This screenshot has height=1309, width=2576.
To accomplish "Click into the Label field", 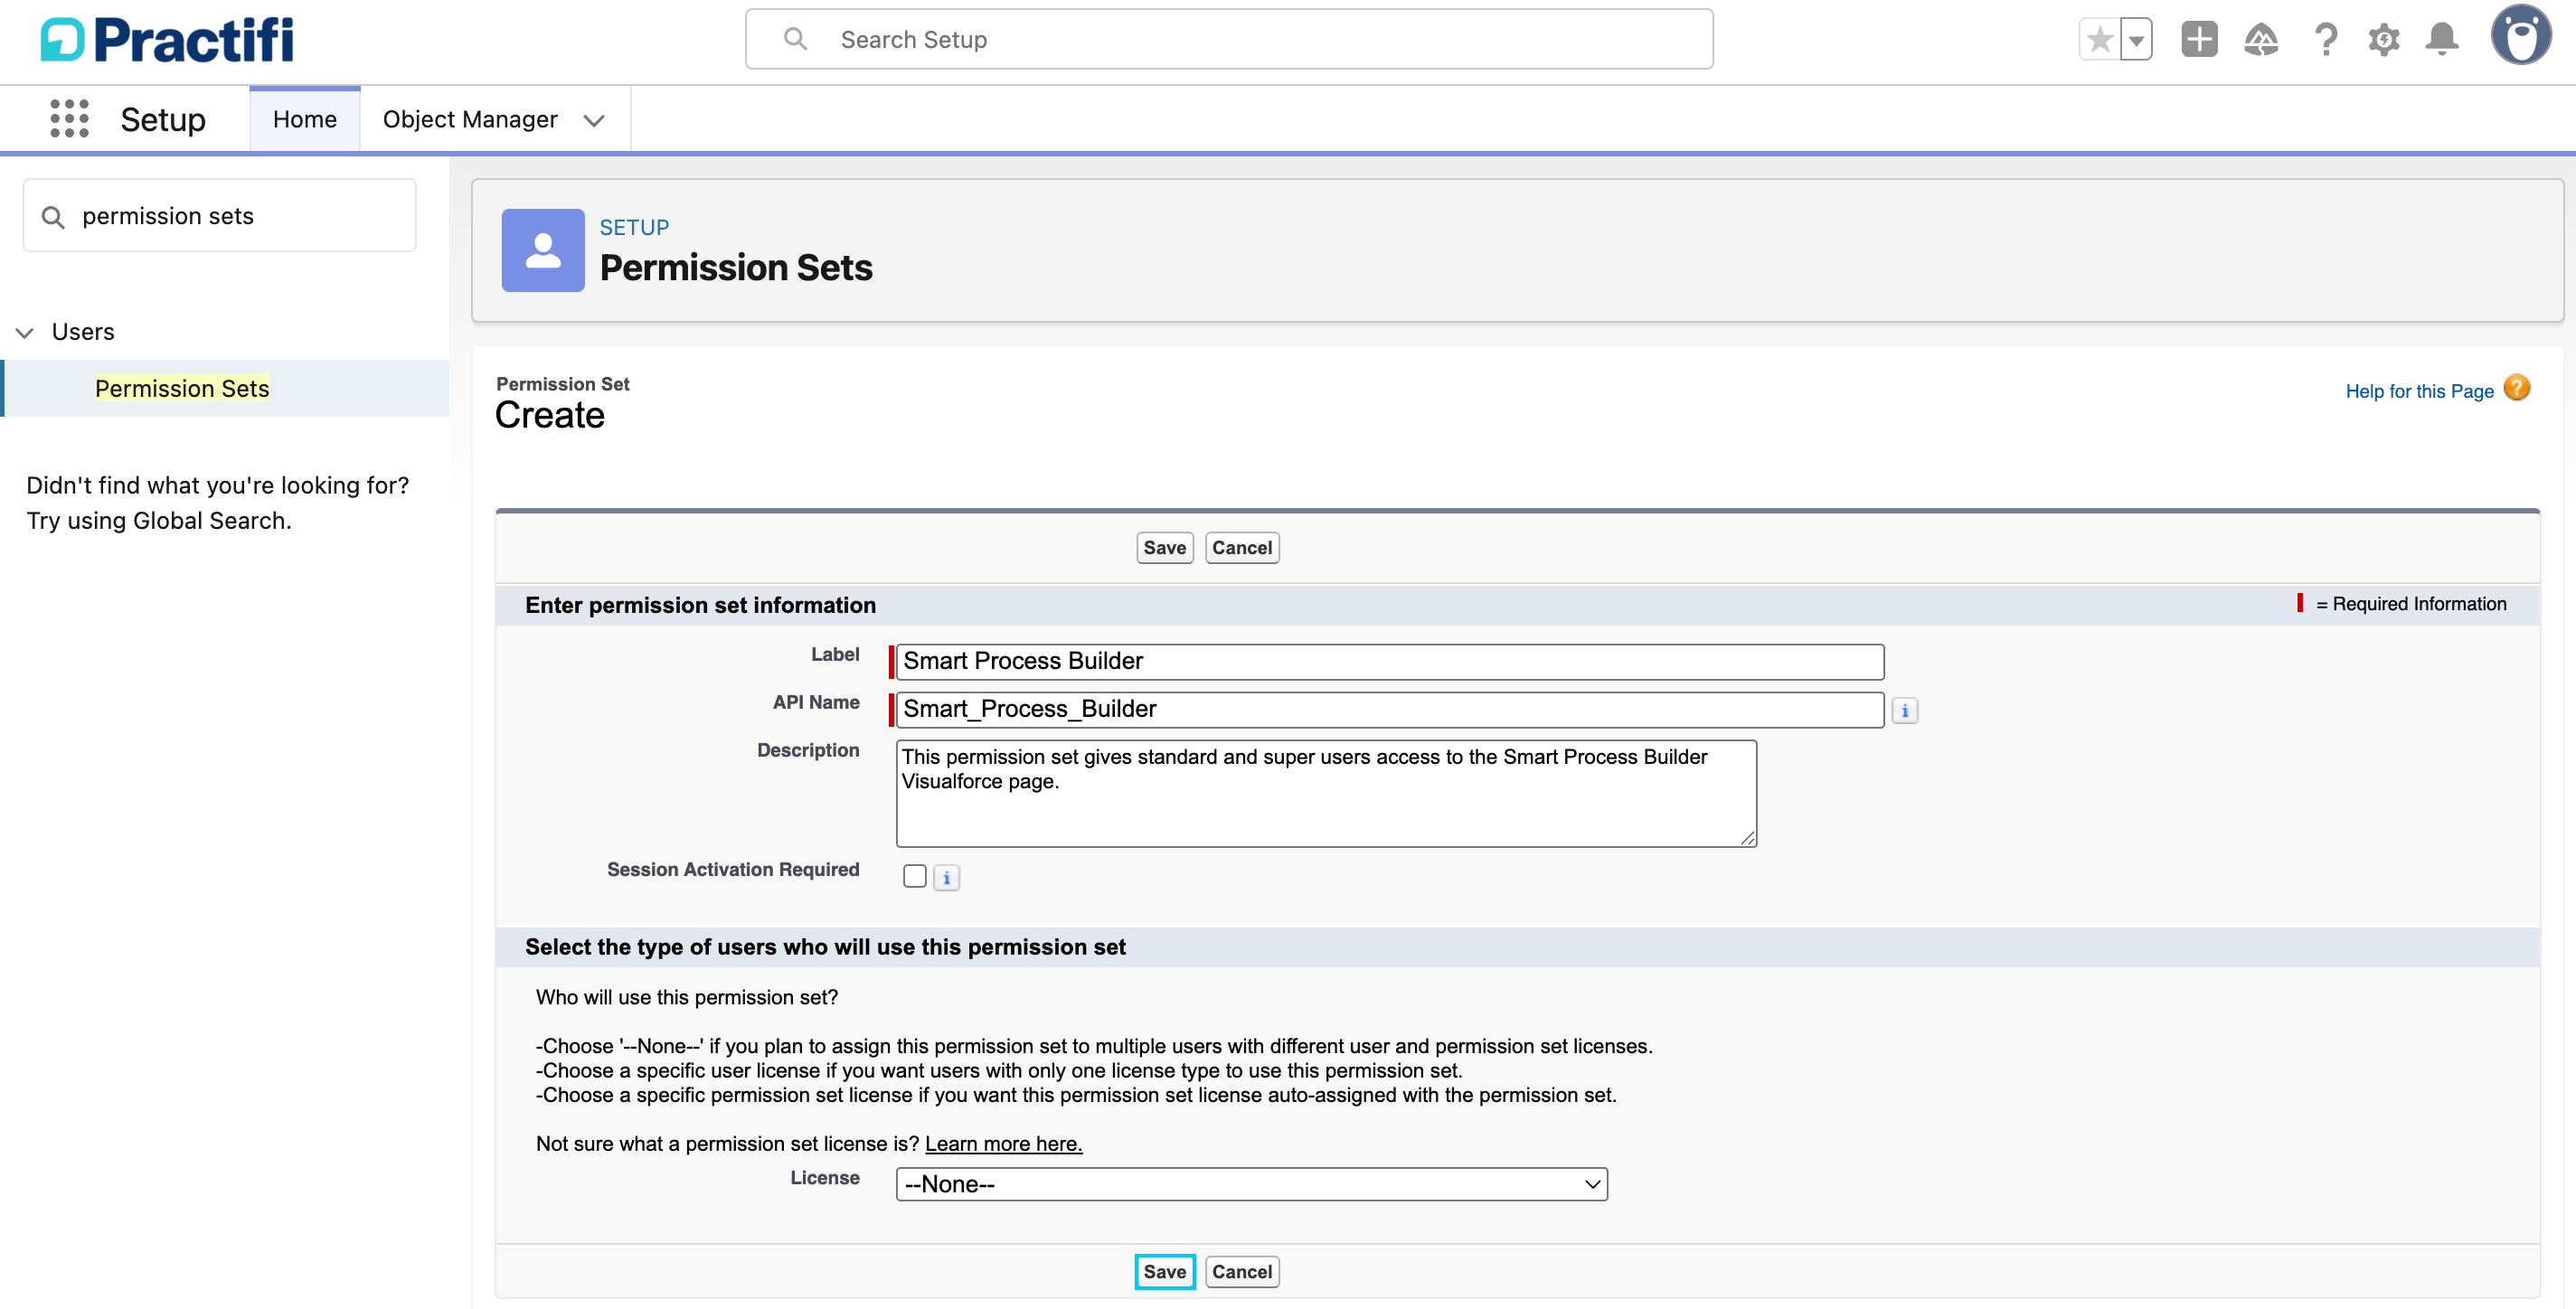I will coord(1390,661).
